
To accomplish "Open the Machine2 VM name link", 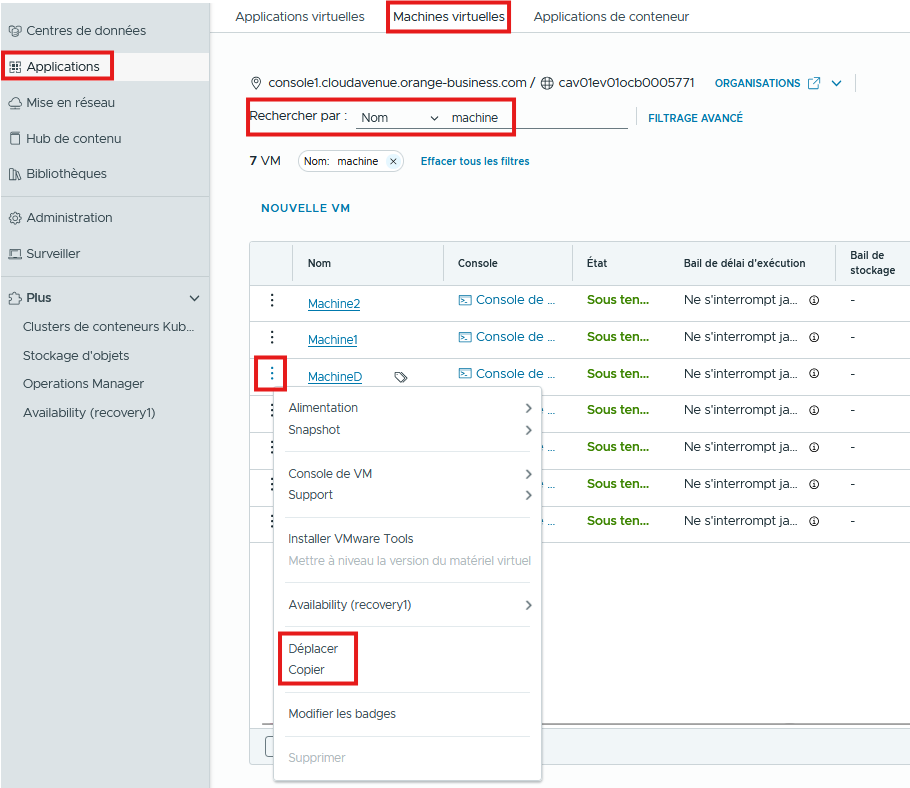I will tap(333, 304).
